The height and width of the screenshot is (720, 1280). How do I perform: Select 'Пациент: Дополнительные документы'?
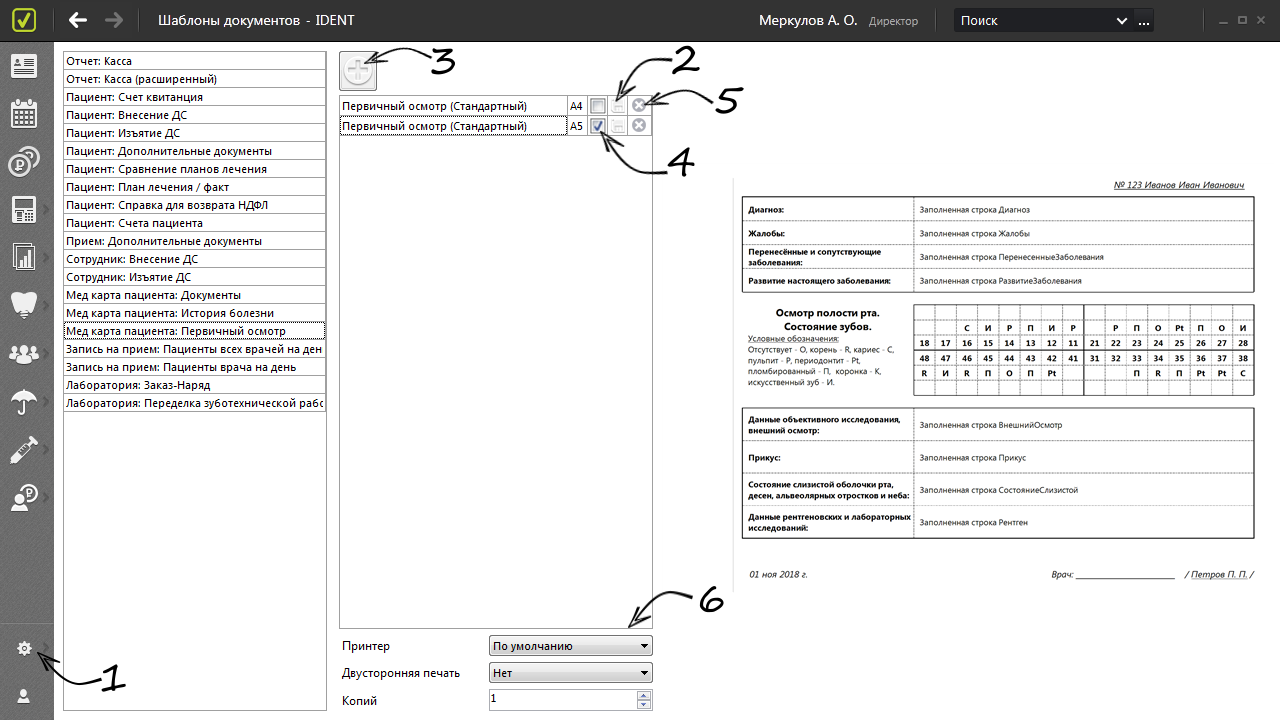195,151
